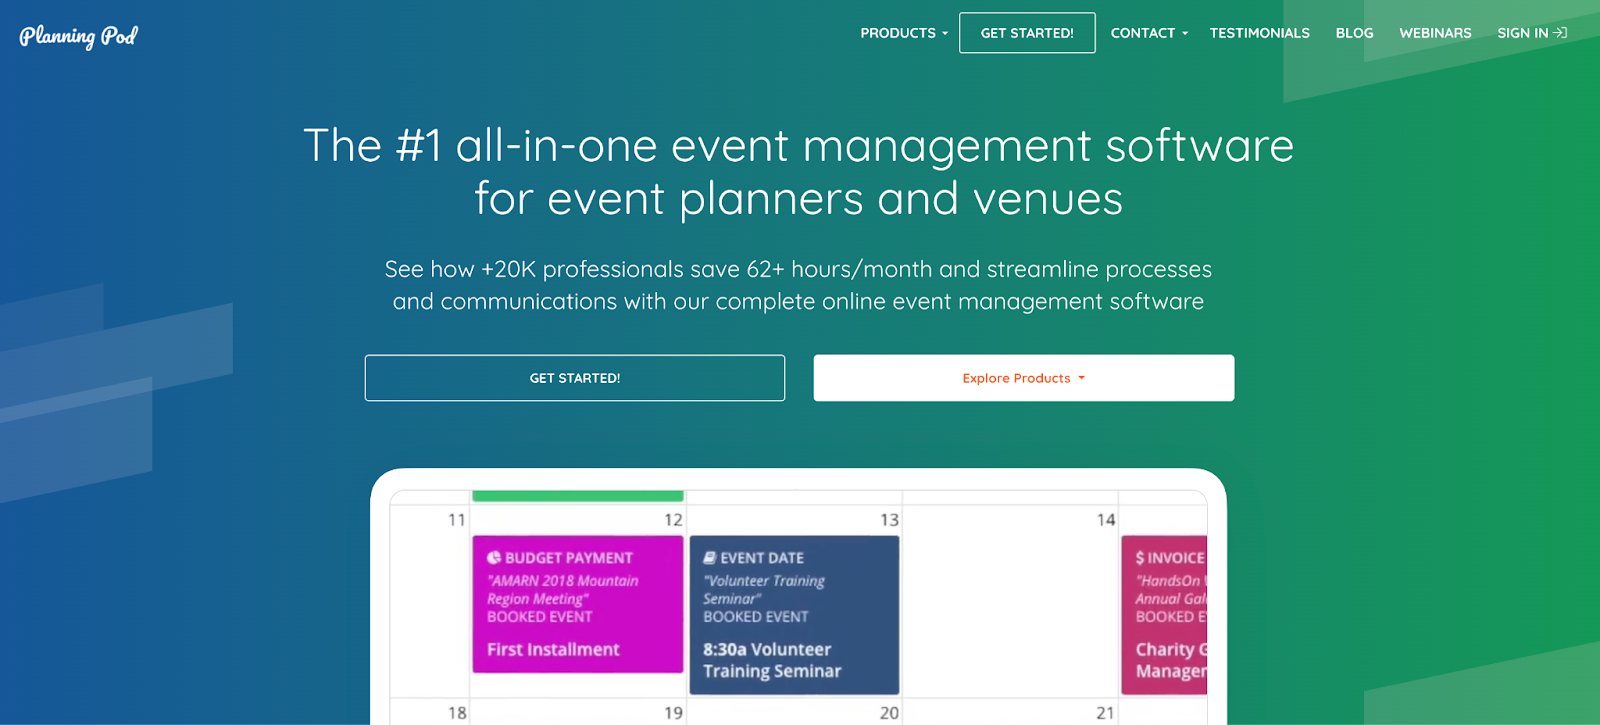The height and width of the screenshot is (725, 1600).
Task: Expand the CONTACT dropdown in navigation
Action: click(1149, 33)
